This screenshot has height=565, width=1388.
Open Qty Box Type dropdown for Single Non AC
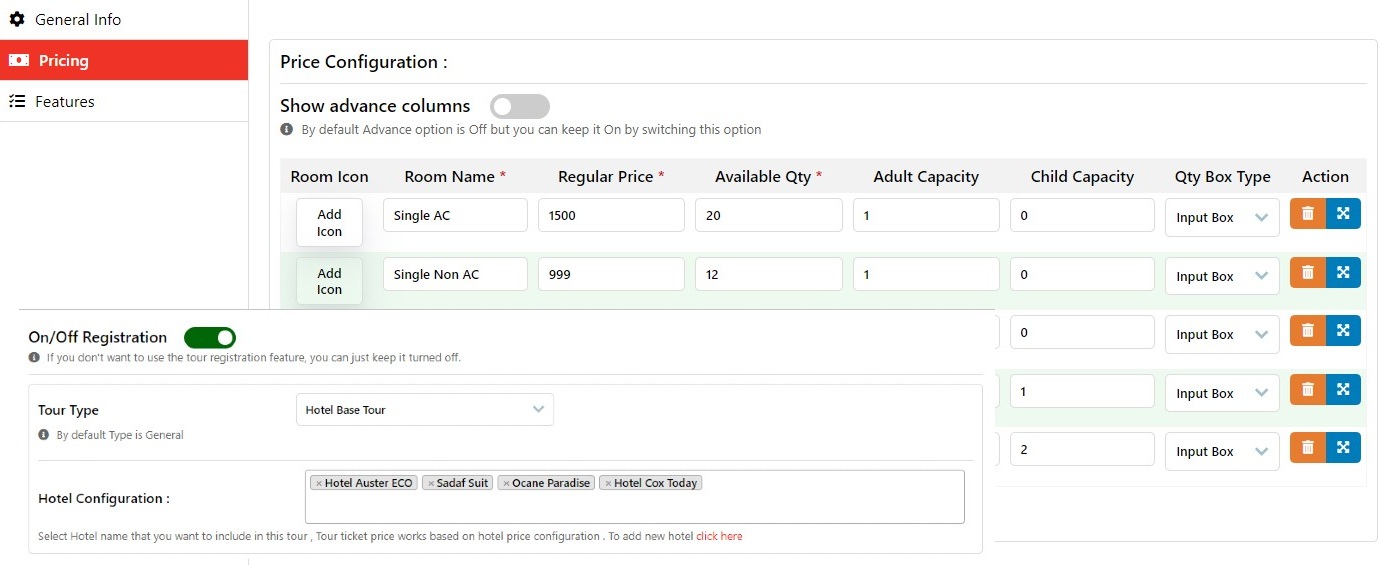pyautogui.click(x=1221, y=276)
